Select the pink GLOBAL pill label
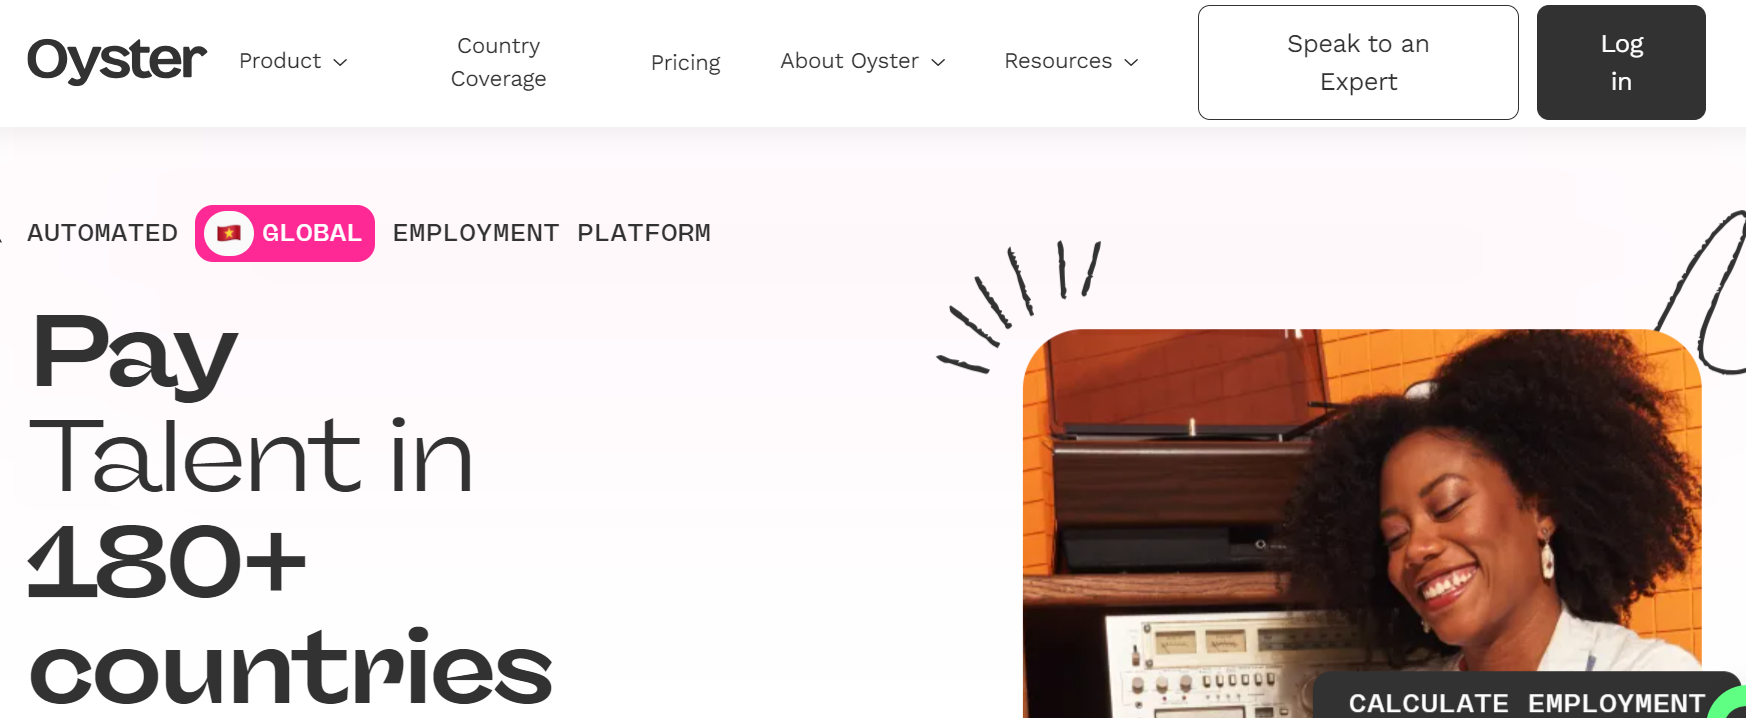 pyautogui.click(x=285, y=233)
